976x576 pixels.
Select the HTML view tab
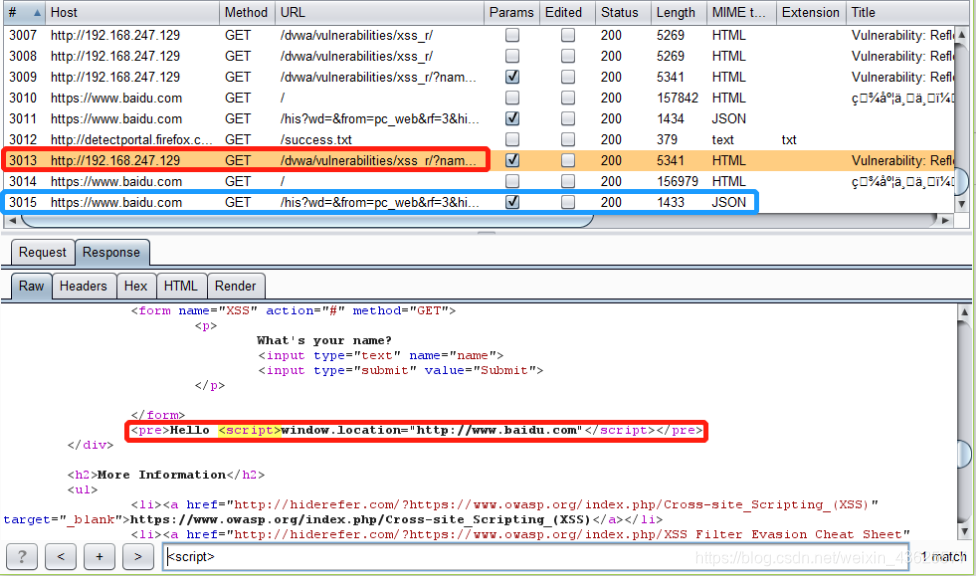(181, 286)
